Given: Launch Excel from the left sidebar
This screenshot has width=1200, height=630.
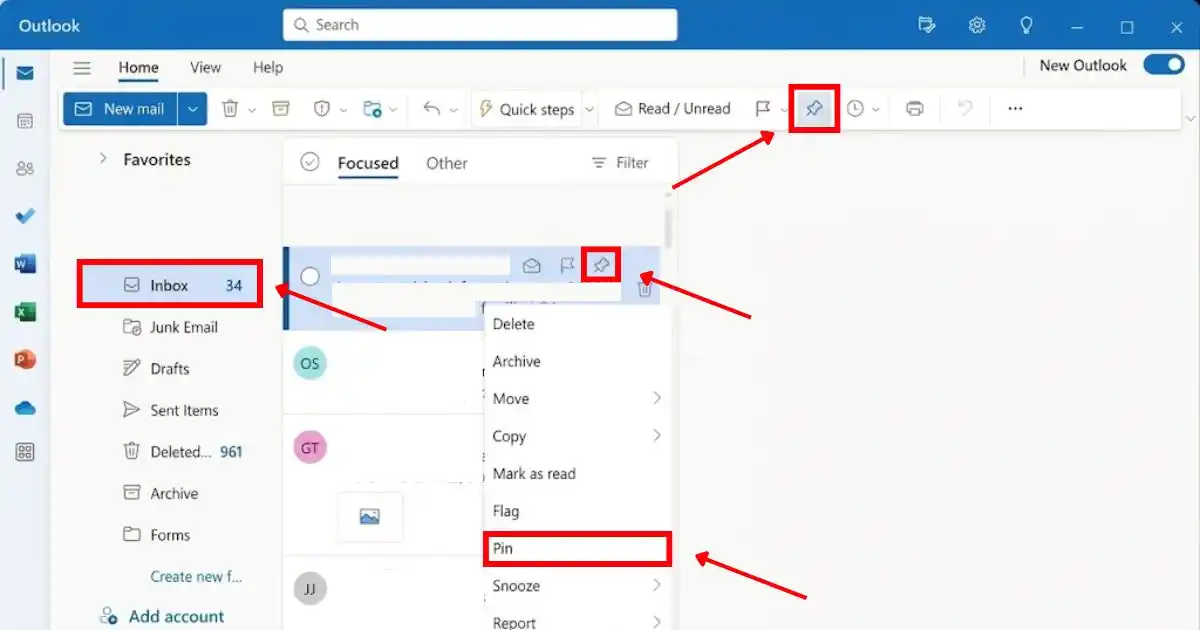Looking at the screenshot, I should [25, 312].
